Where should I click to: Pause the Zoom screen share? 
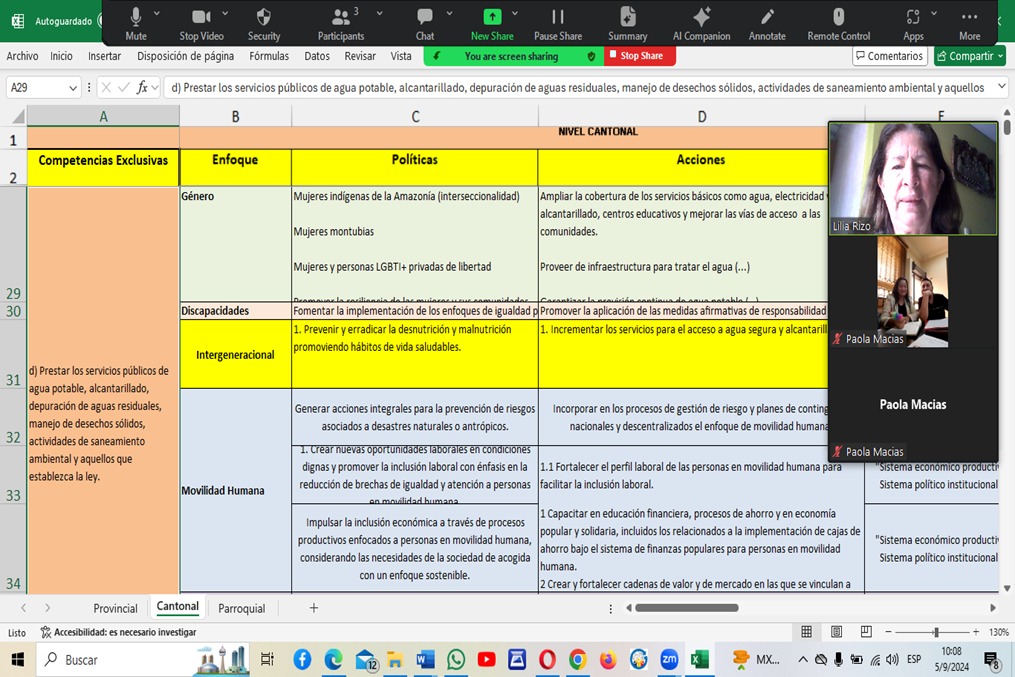tap(557, 24)
